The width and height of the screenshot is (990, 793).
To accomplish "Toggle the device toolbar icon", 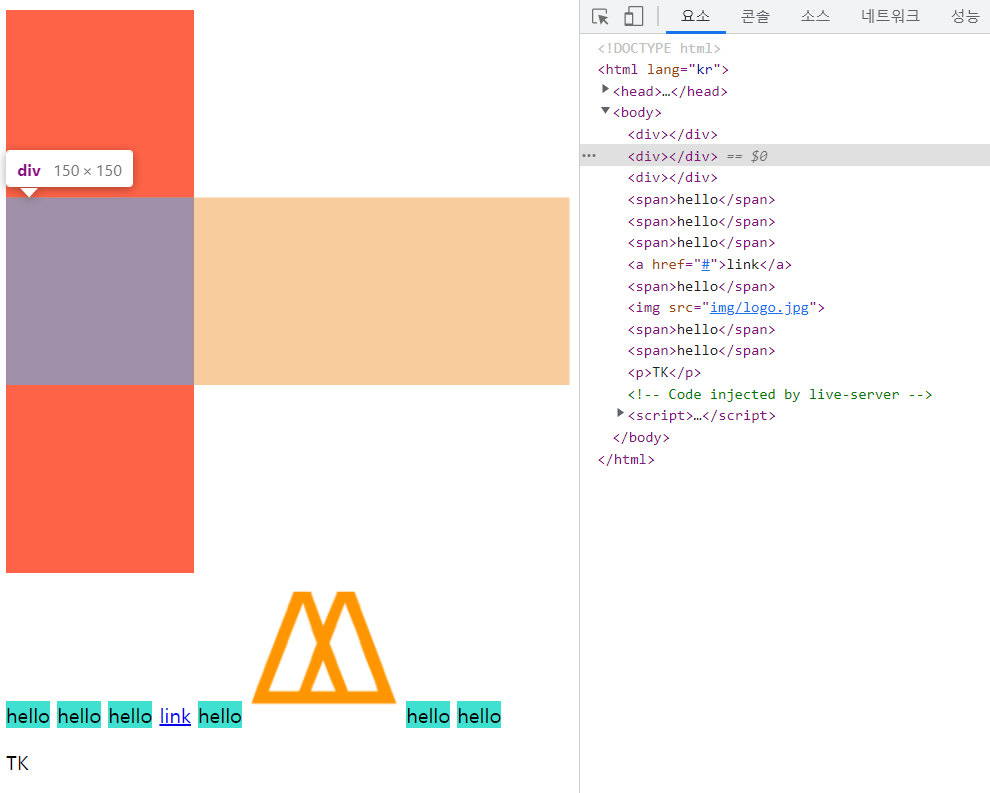I will pyautogui.click(x=633, y=16).
